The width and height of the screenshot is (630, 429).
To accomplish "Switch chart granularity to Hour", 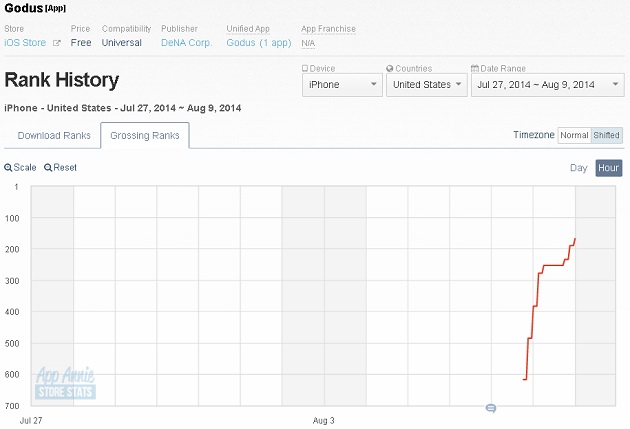I will click(x=609, y=168).
